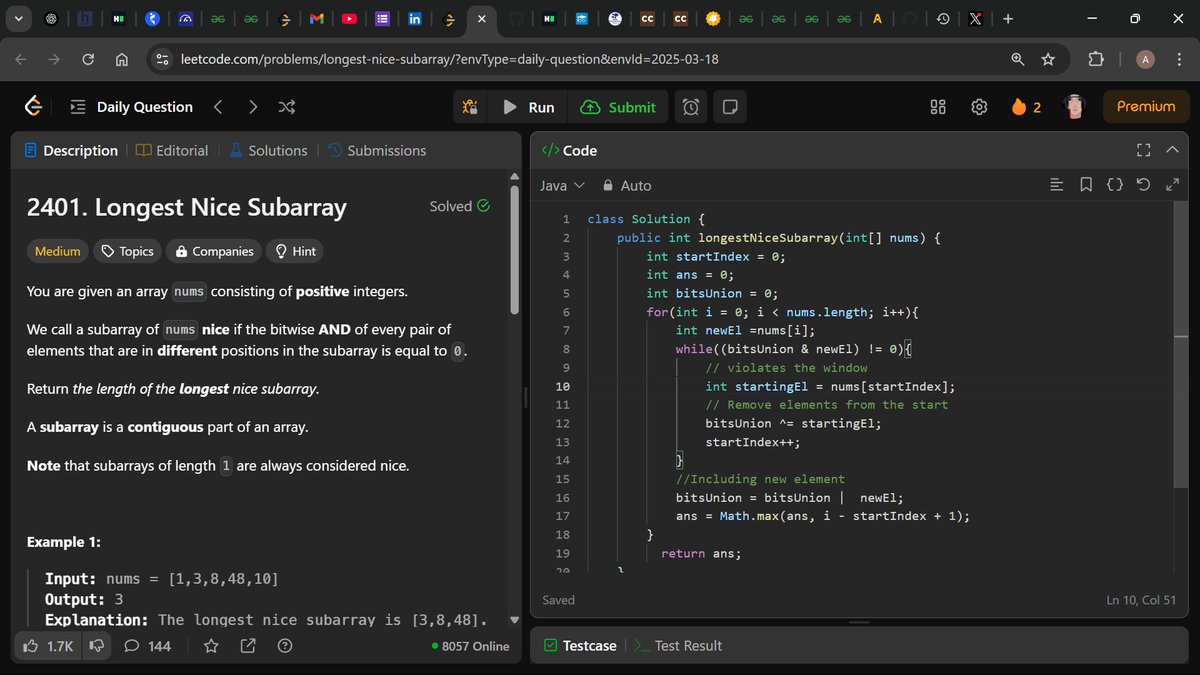Screen dimensions: 1200x675
Task: Click the return ans code line
Action: [701, 553]
